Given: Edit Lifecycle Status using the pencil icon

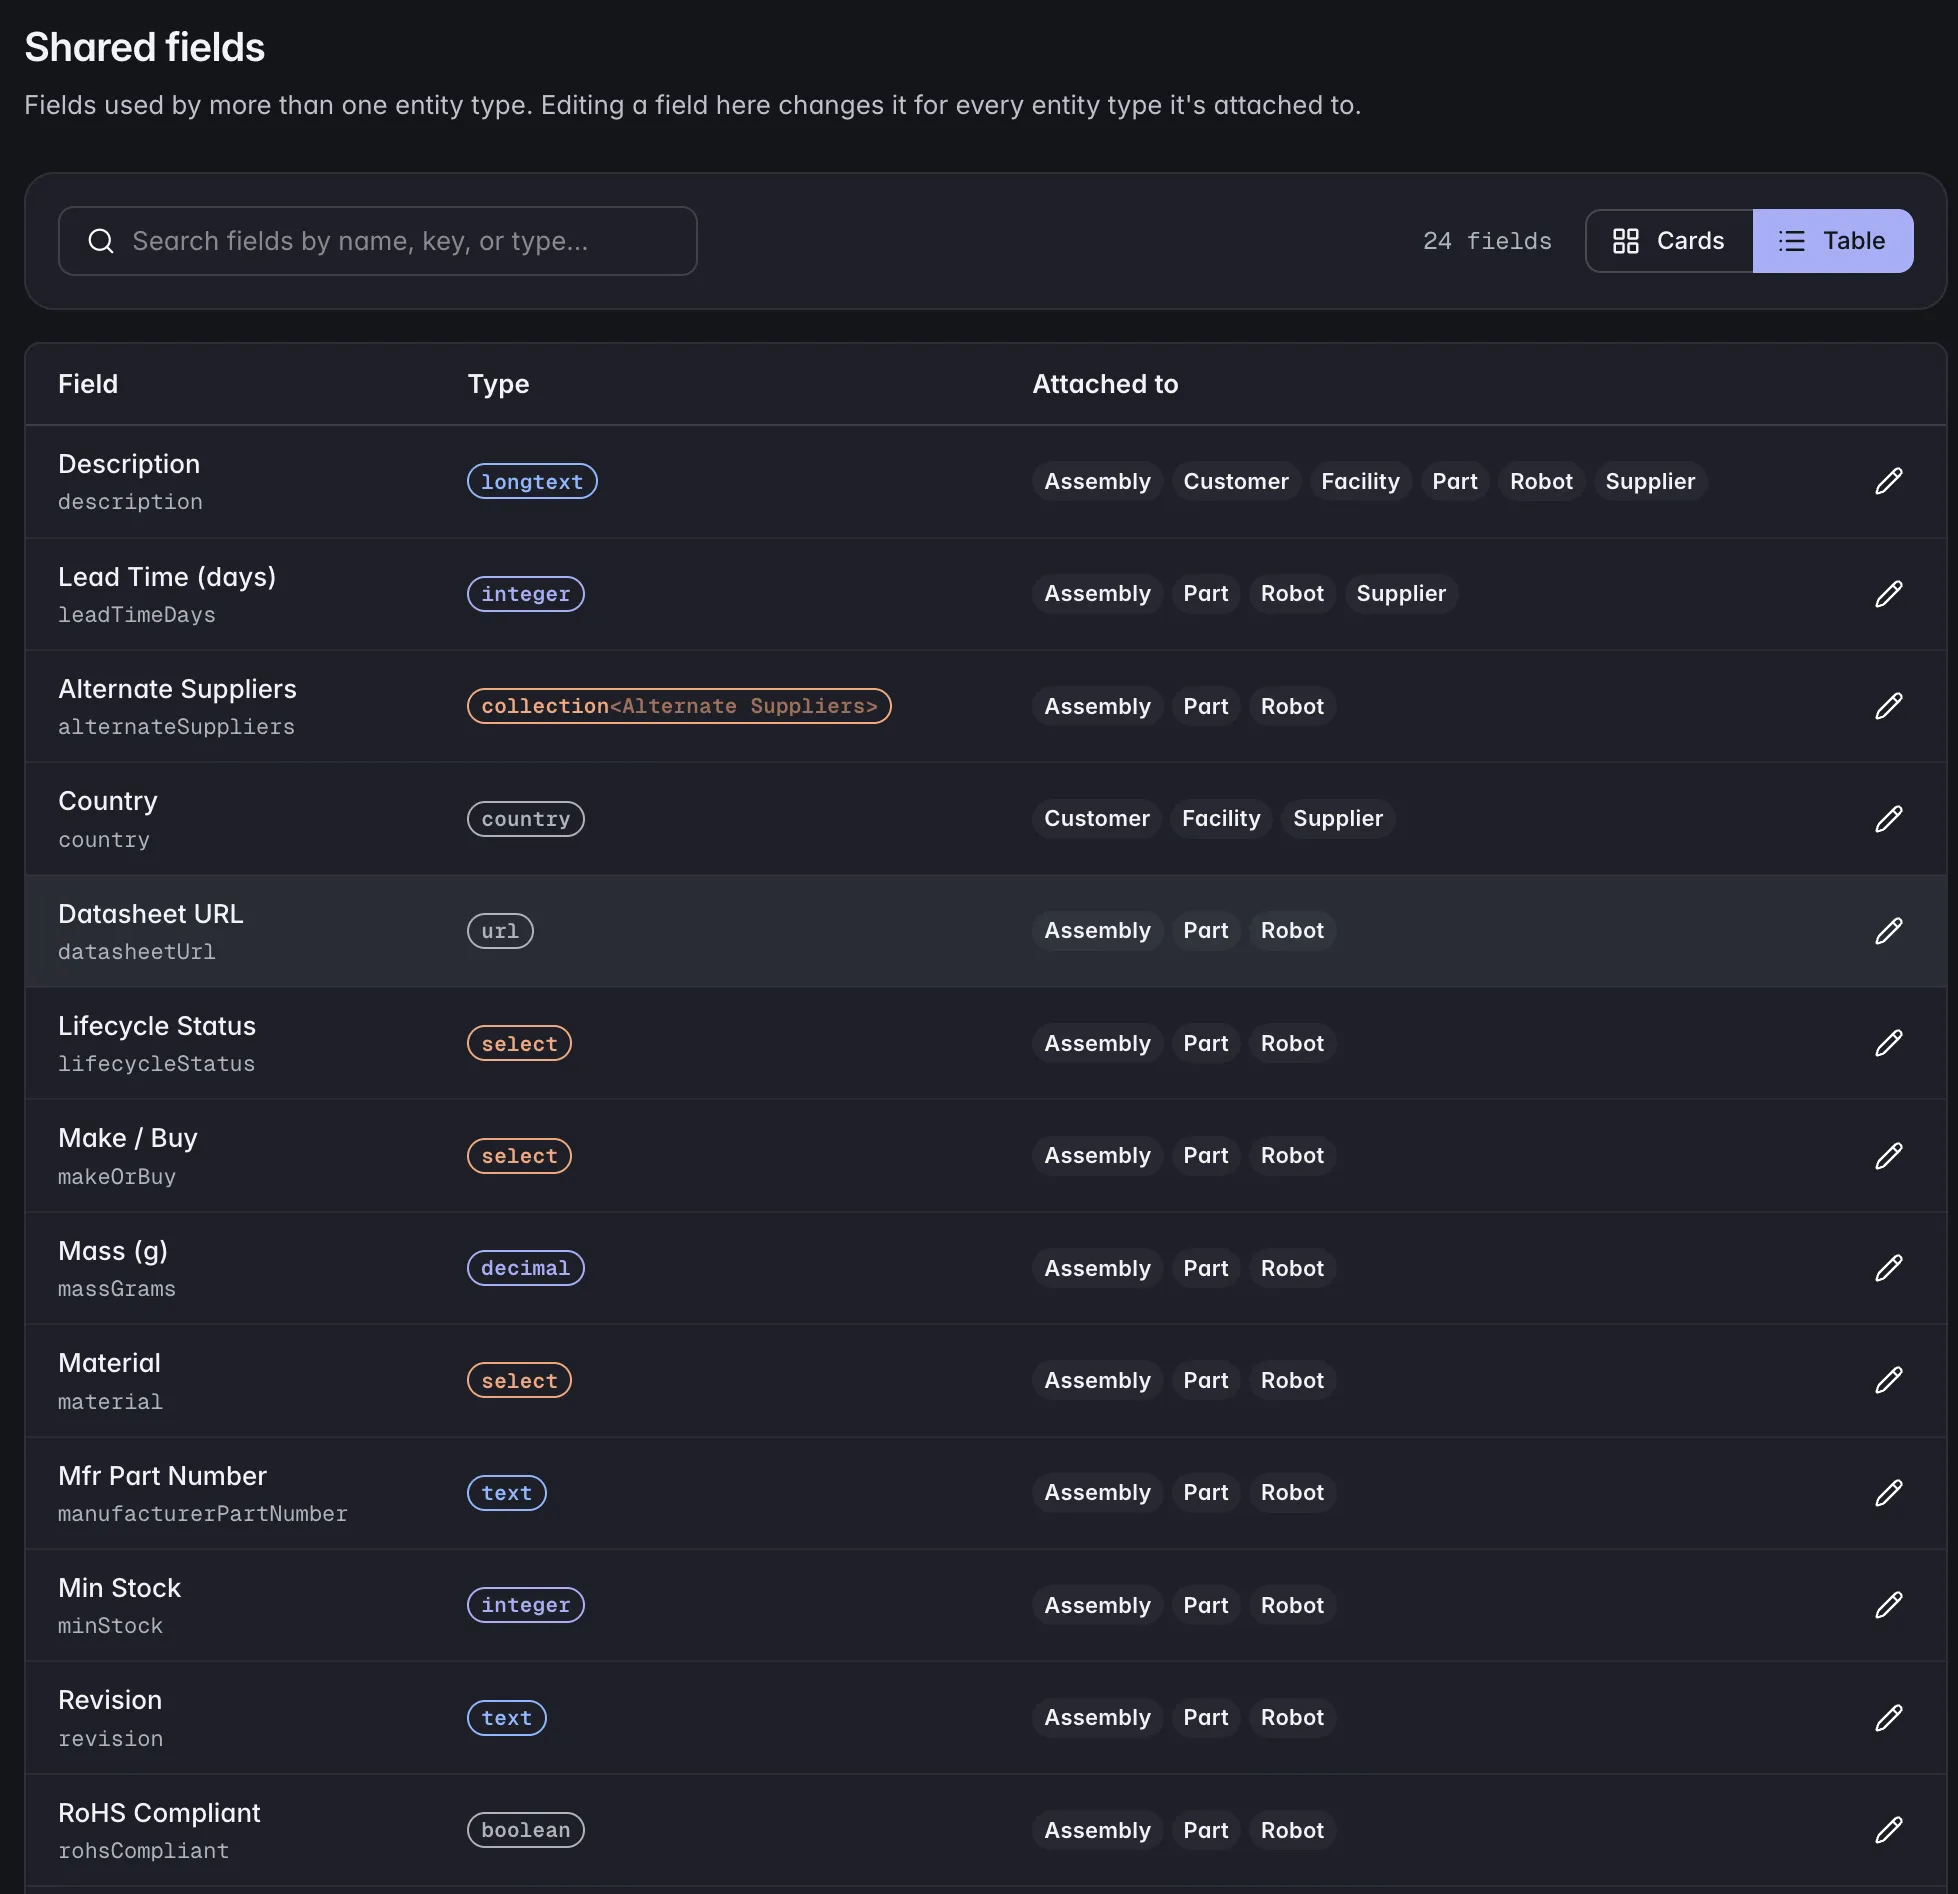Looking at the screenshot, I should coord(1888,1043).
